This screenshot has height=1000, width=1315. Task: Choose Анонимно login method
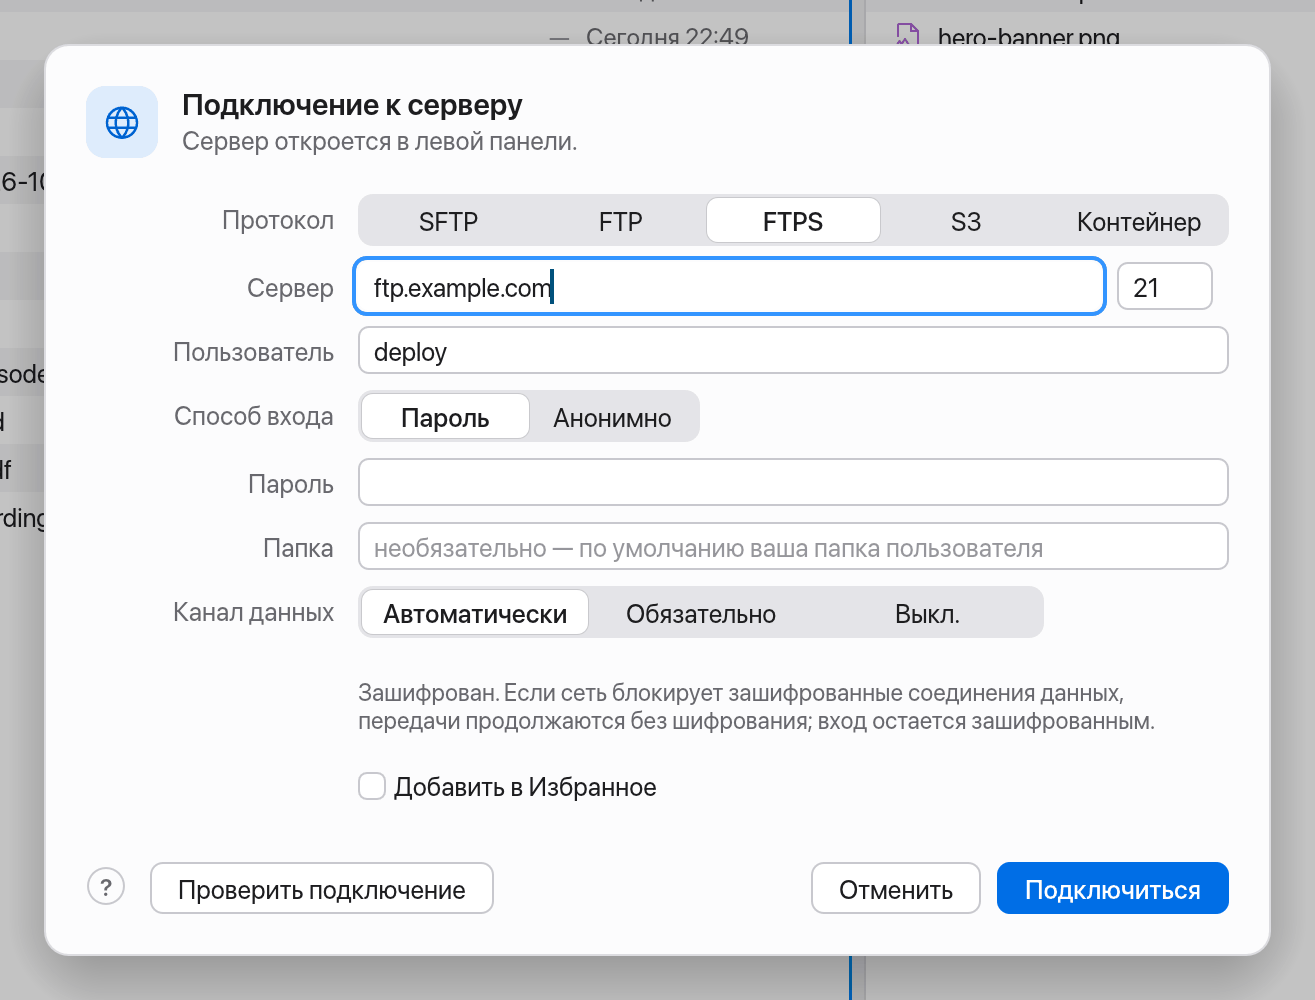point(612,417)
